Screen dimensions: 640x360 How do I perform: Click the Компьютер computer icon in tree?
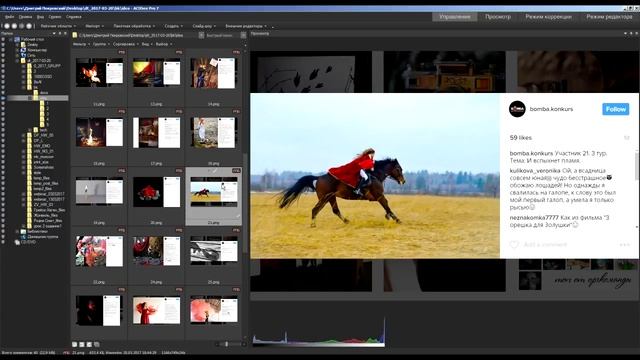point(23,50)
